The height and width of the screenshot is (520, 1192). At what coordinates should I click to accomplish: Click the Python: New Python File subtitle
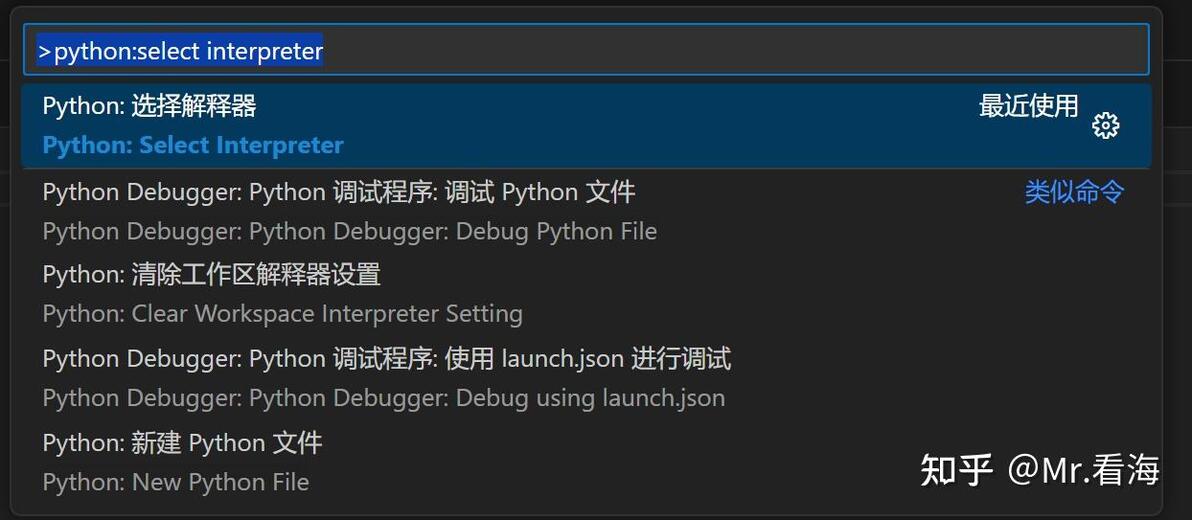pos(176,482)
